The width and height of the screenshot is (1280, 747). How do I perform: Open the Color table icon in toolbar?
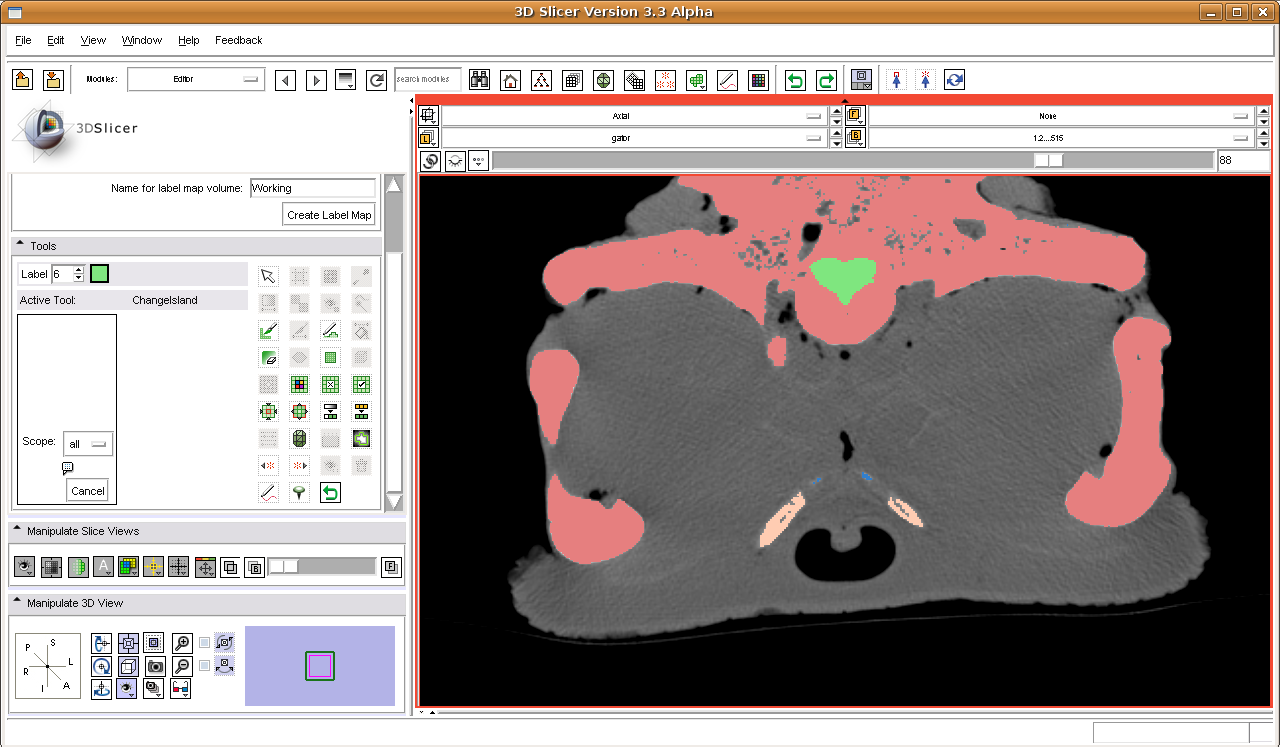tap(758, 80)
